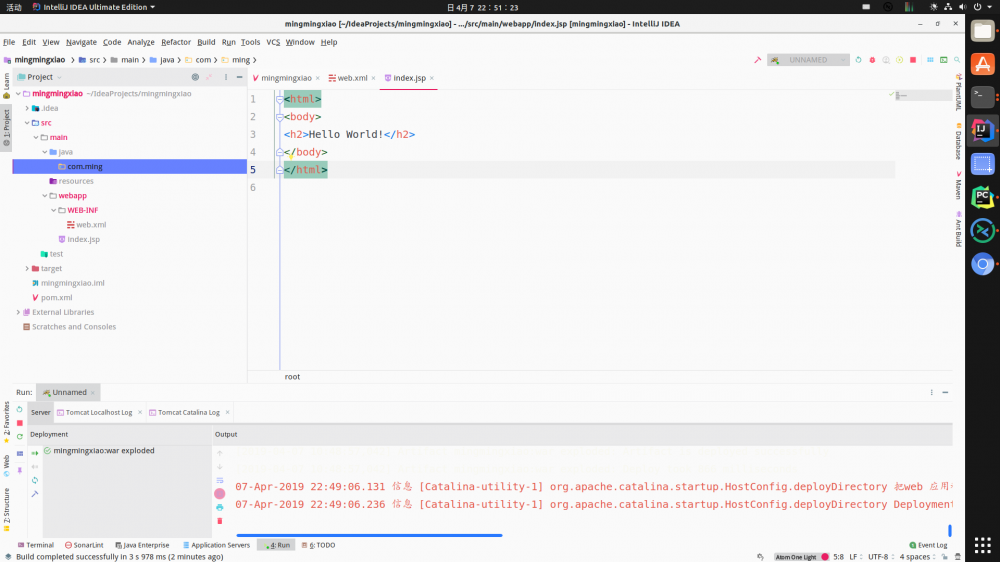The width and height of the screenshot is (1000, 562).
Task: Click the Rerun icon in top toolbar
Action: click(x=858, y=60)
